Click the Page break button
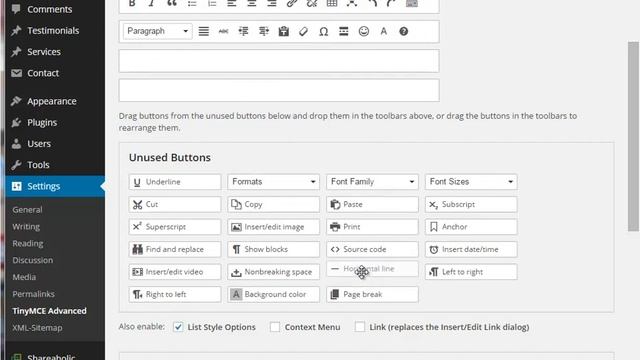Viewport: 640px width, 360px height. click(x=372, y=294)
